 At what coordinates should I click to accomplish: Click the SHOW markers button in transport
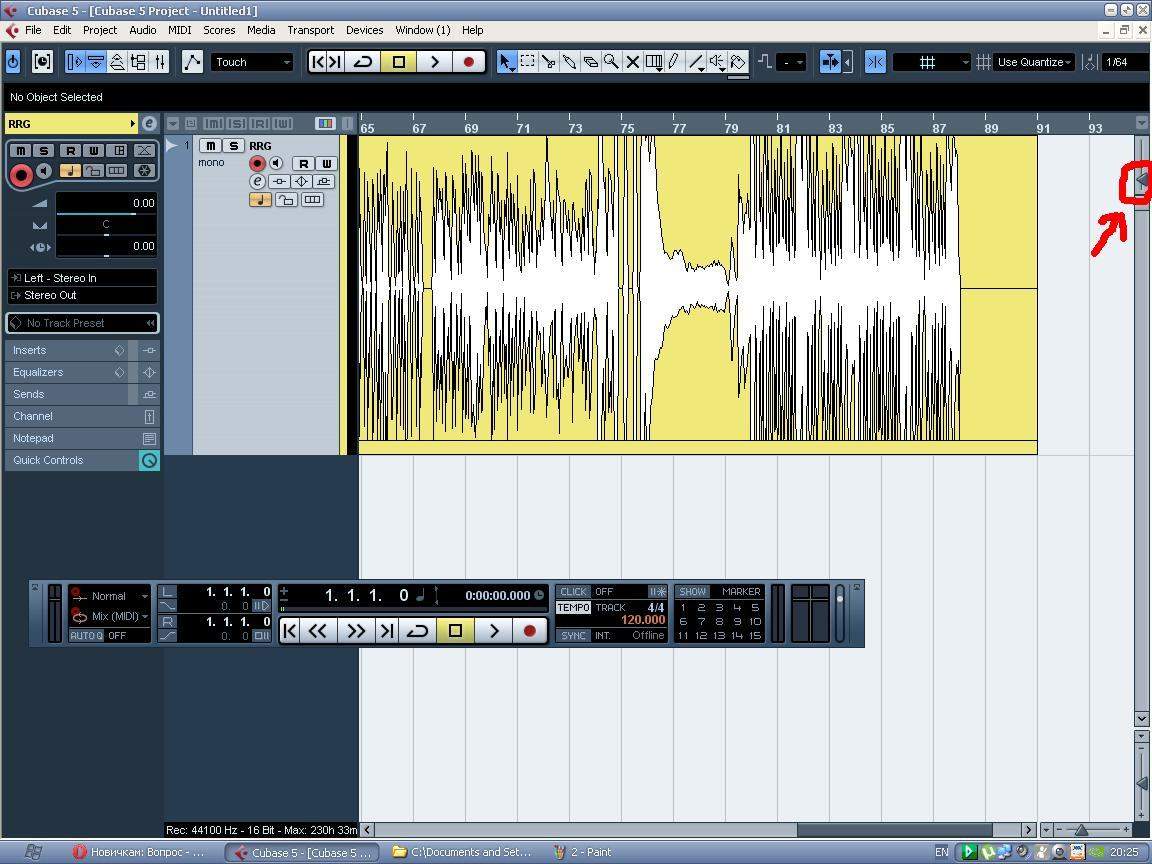(693, 592)
